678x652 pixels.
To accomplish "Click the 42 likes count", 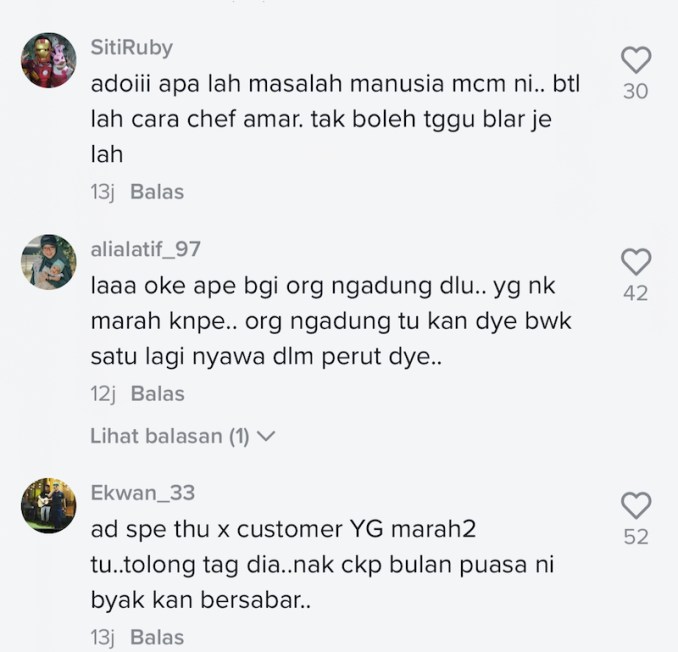I will 636,293.
